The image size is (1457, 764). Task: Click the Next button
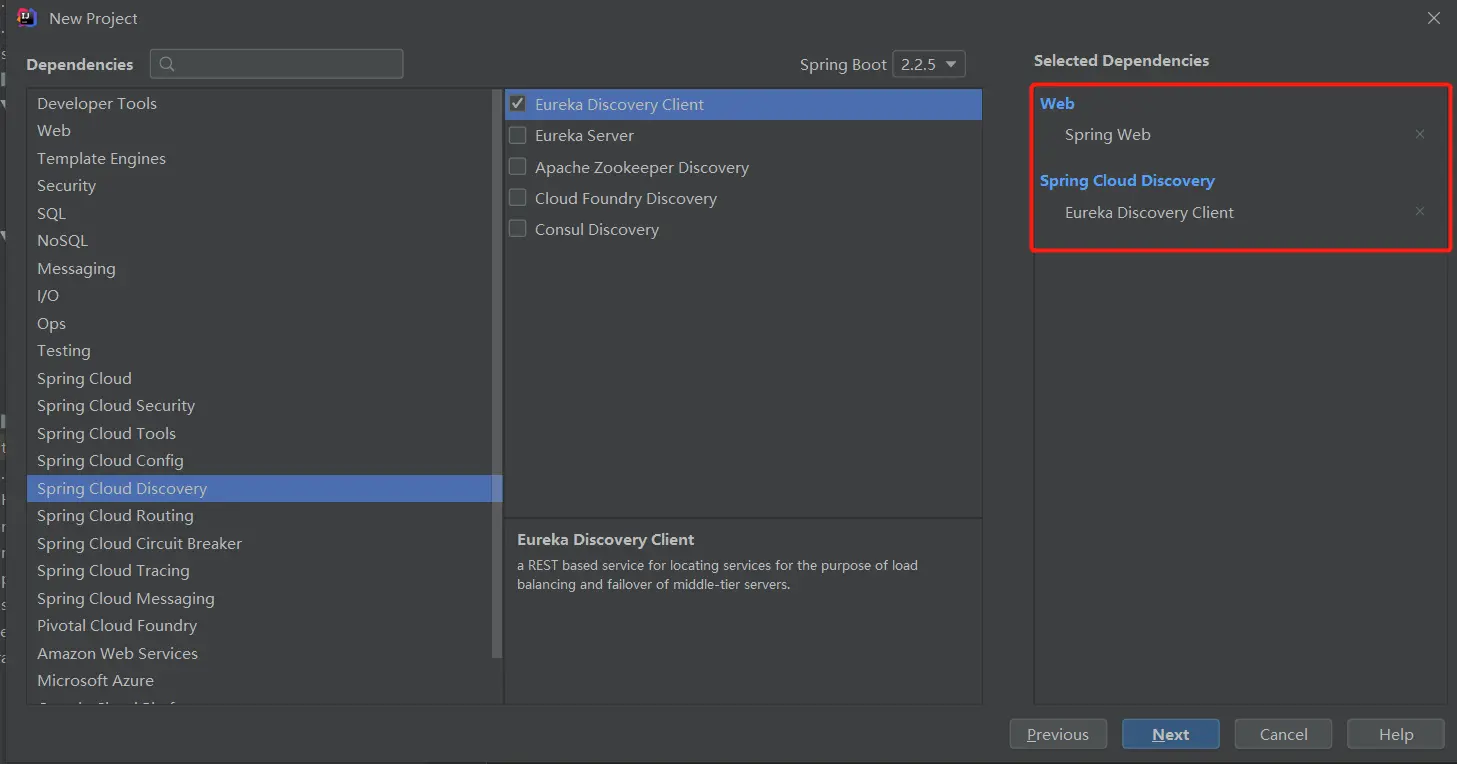point(1171,734)
